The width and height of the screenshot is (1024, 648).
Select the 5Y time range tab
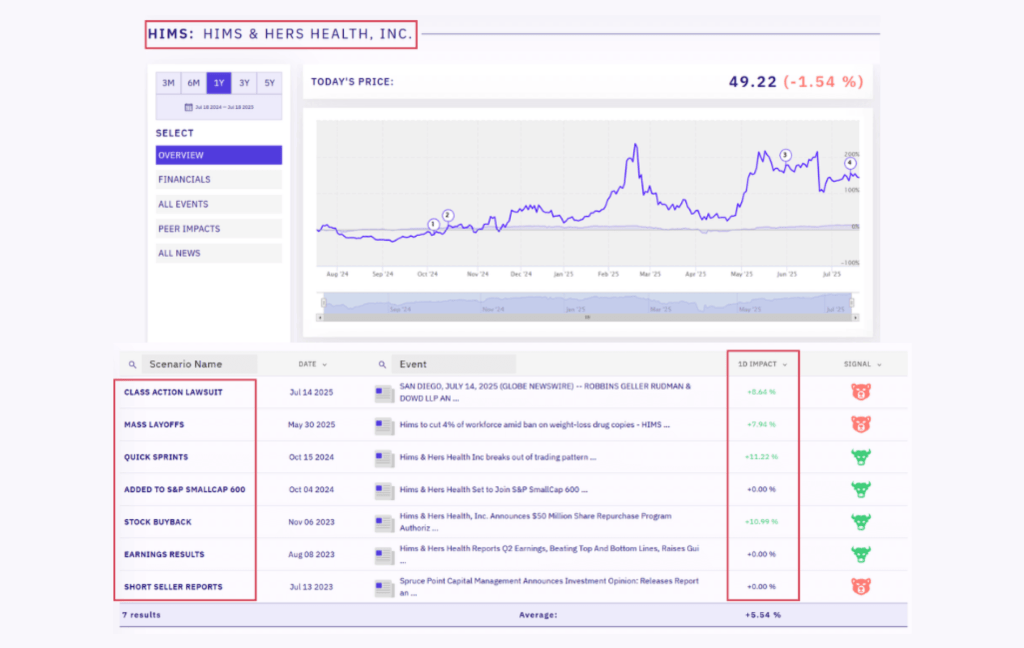click(269, 83)
